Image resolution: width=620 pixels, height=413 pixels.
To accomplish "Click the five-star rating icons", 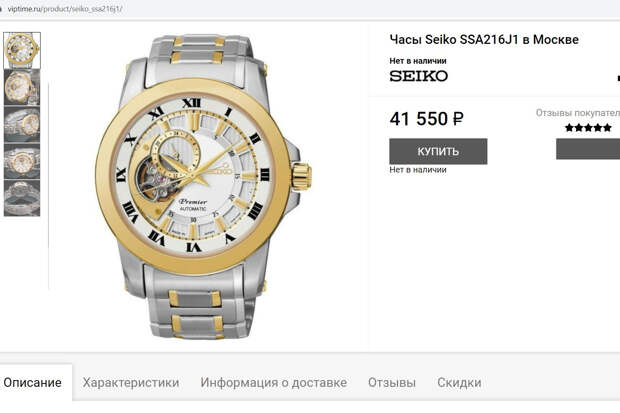I will coord(588,128).
